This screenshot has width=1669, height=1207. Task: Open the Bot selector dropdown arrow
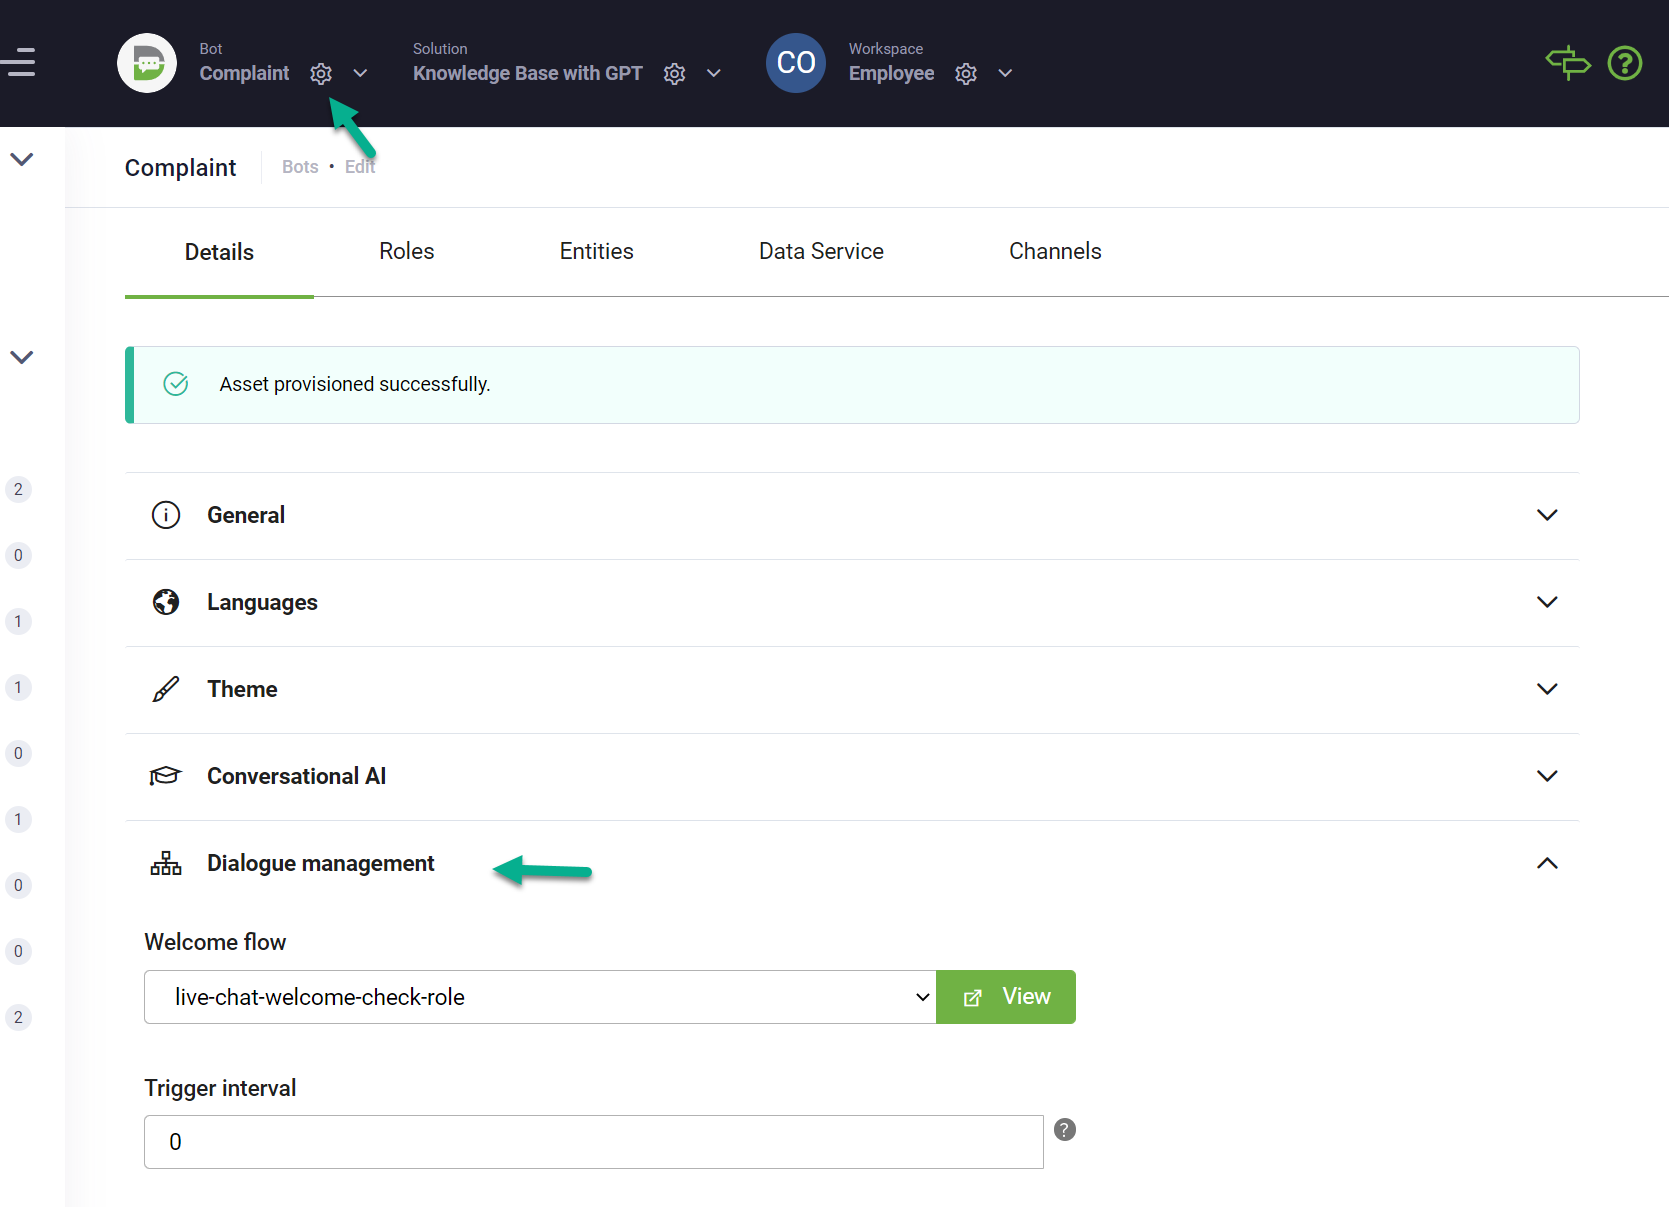[361, 74]
